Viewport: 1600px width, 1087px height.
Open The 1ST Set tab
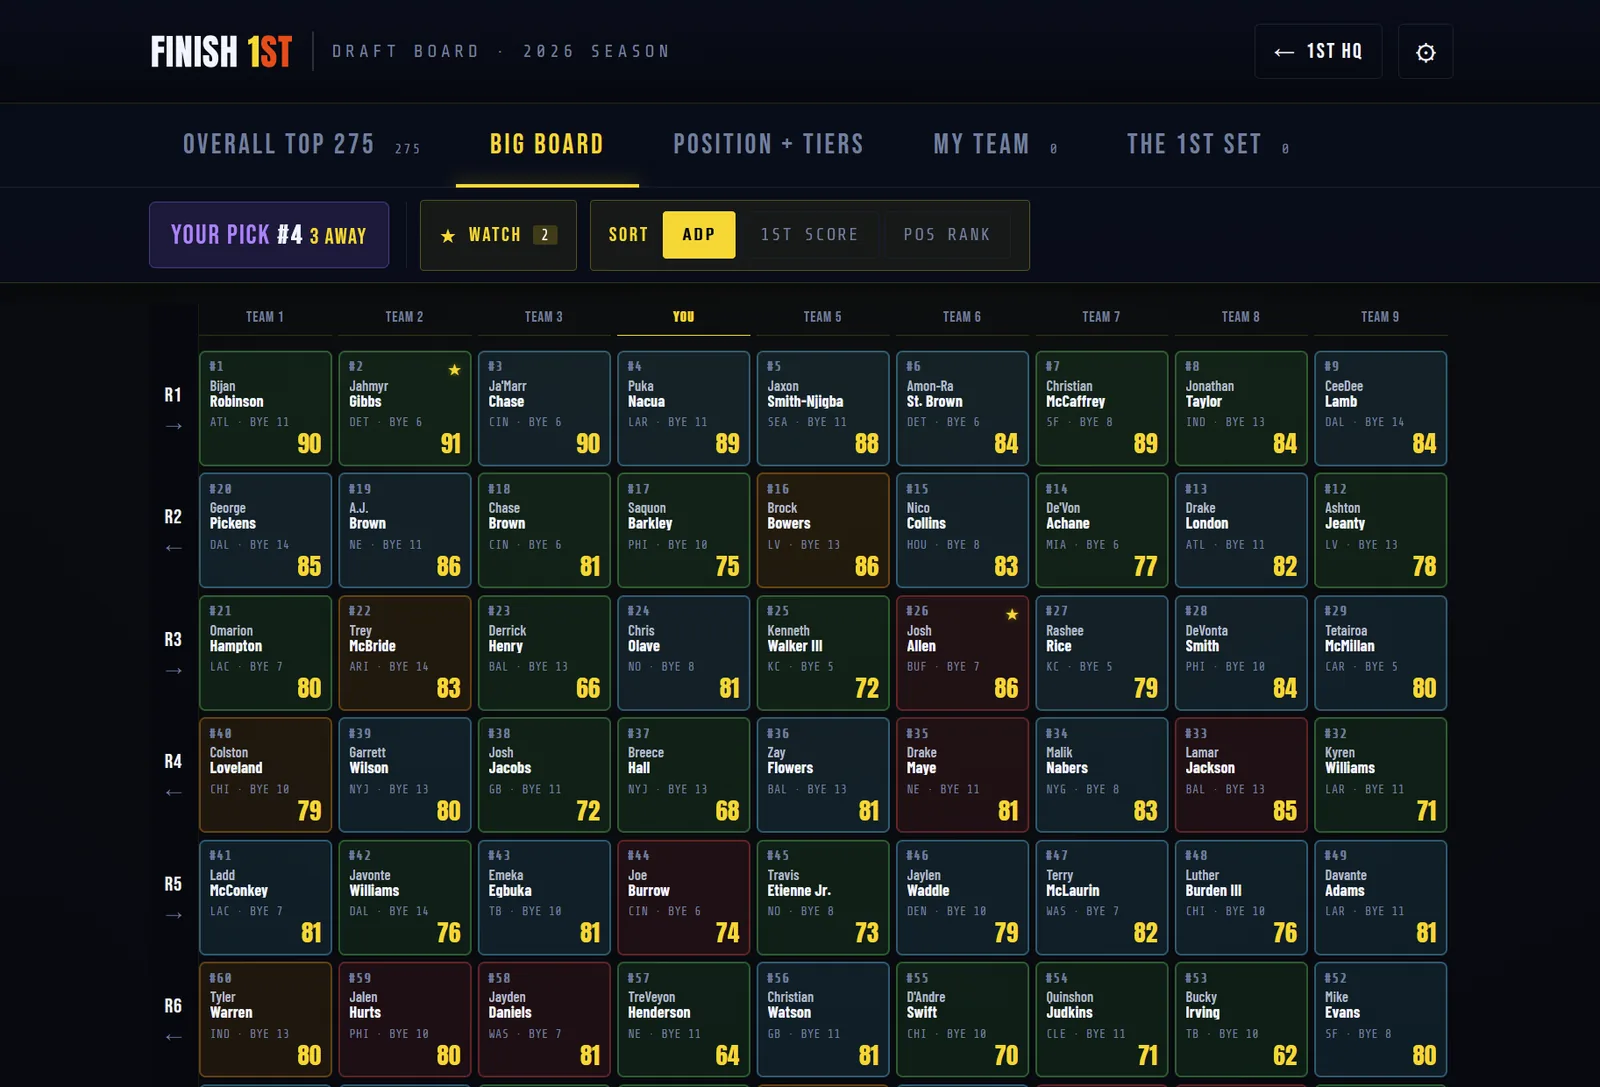[1208, 145]
